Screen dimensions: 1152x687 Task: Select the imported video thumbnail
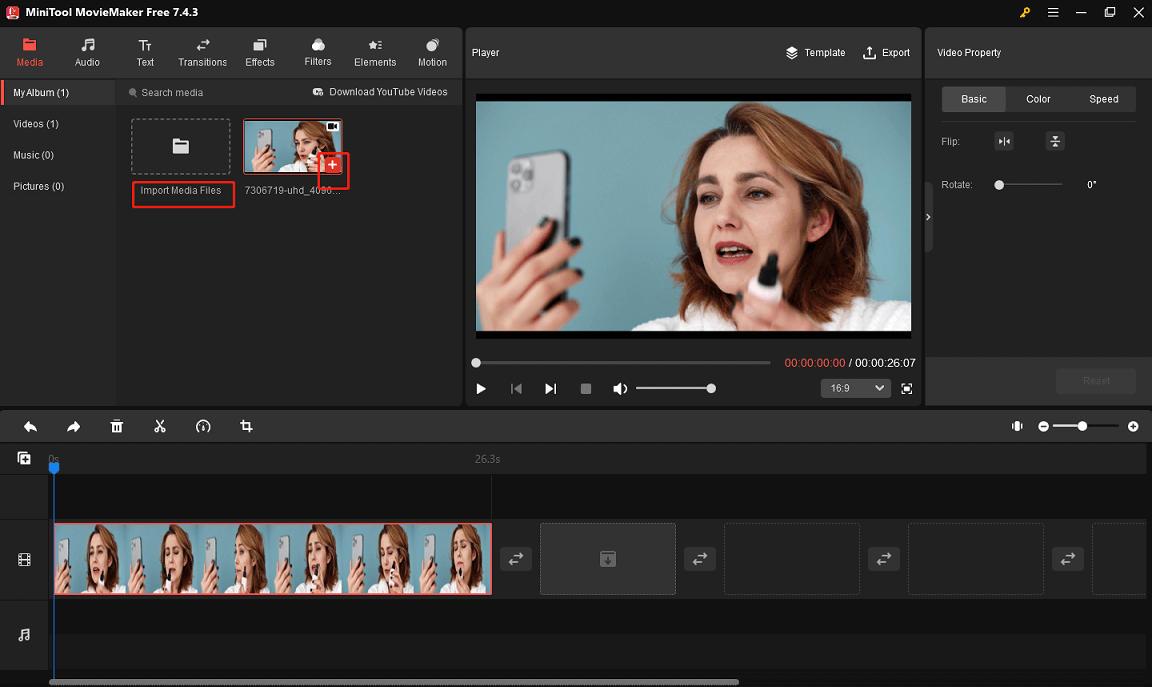[x=292, y=146]
